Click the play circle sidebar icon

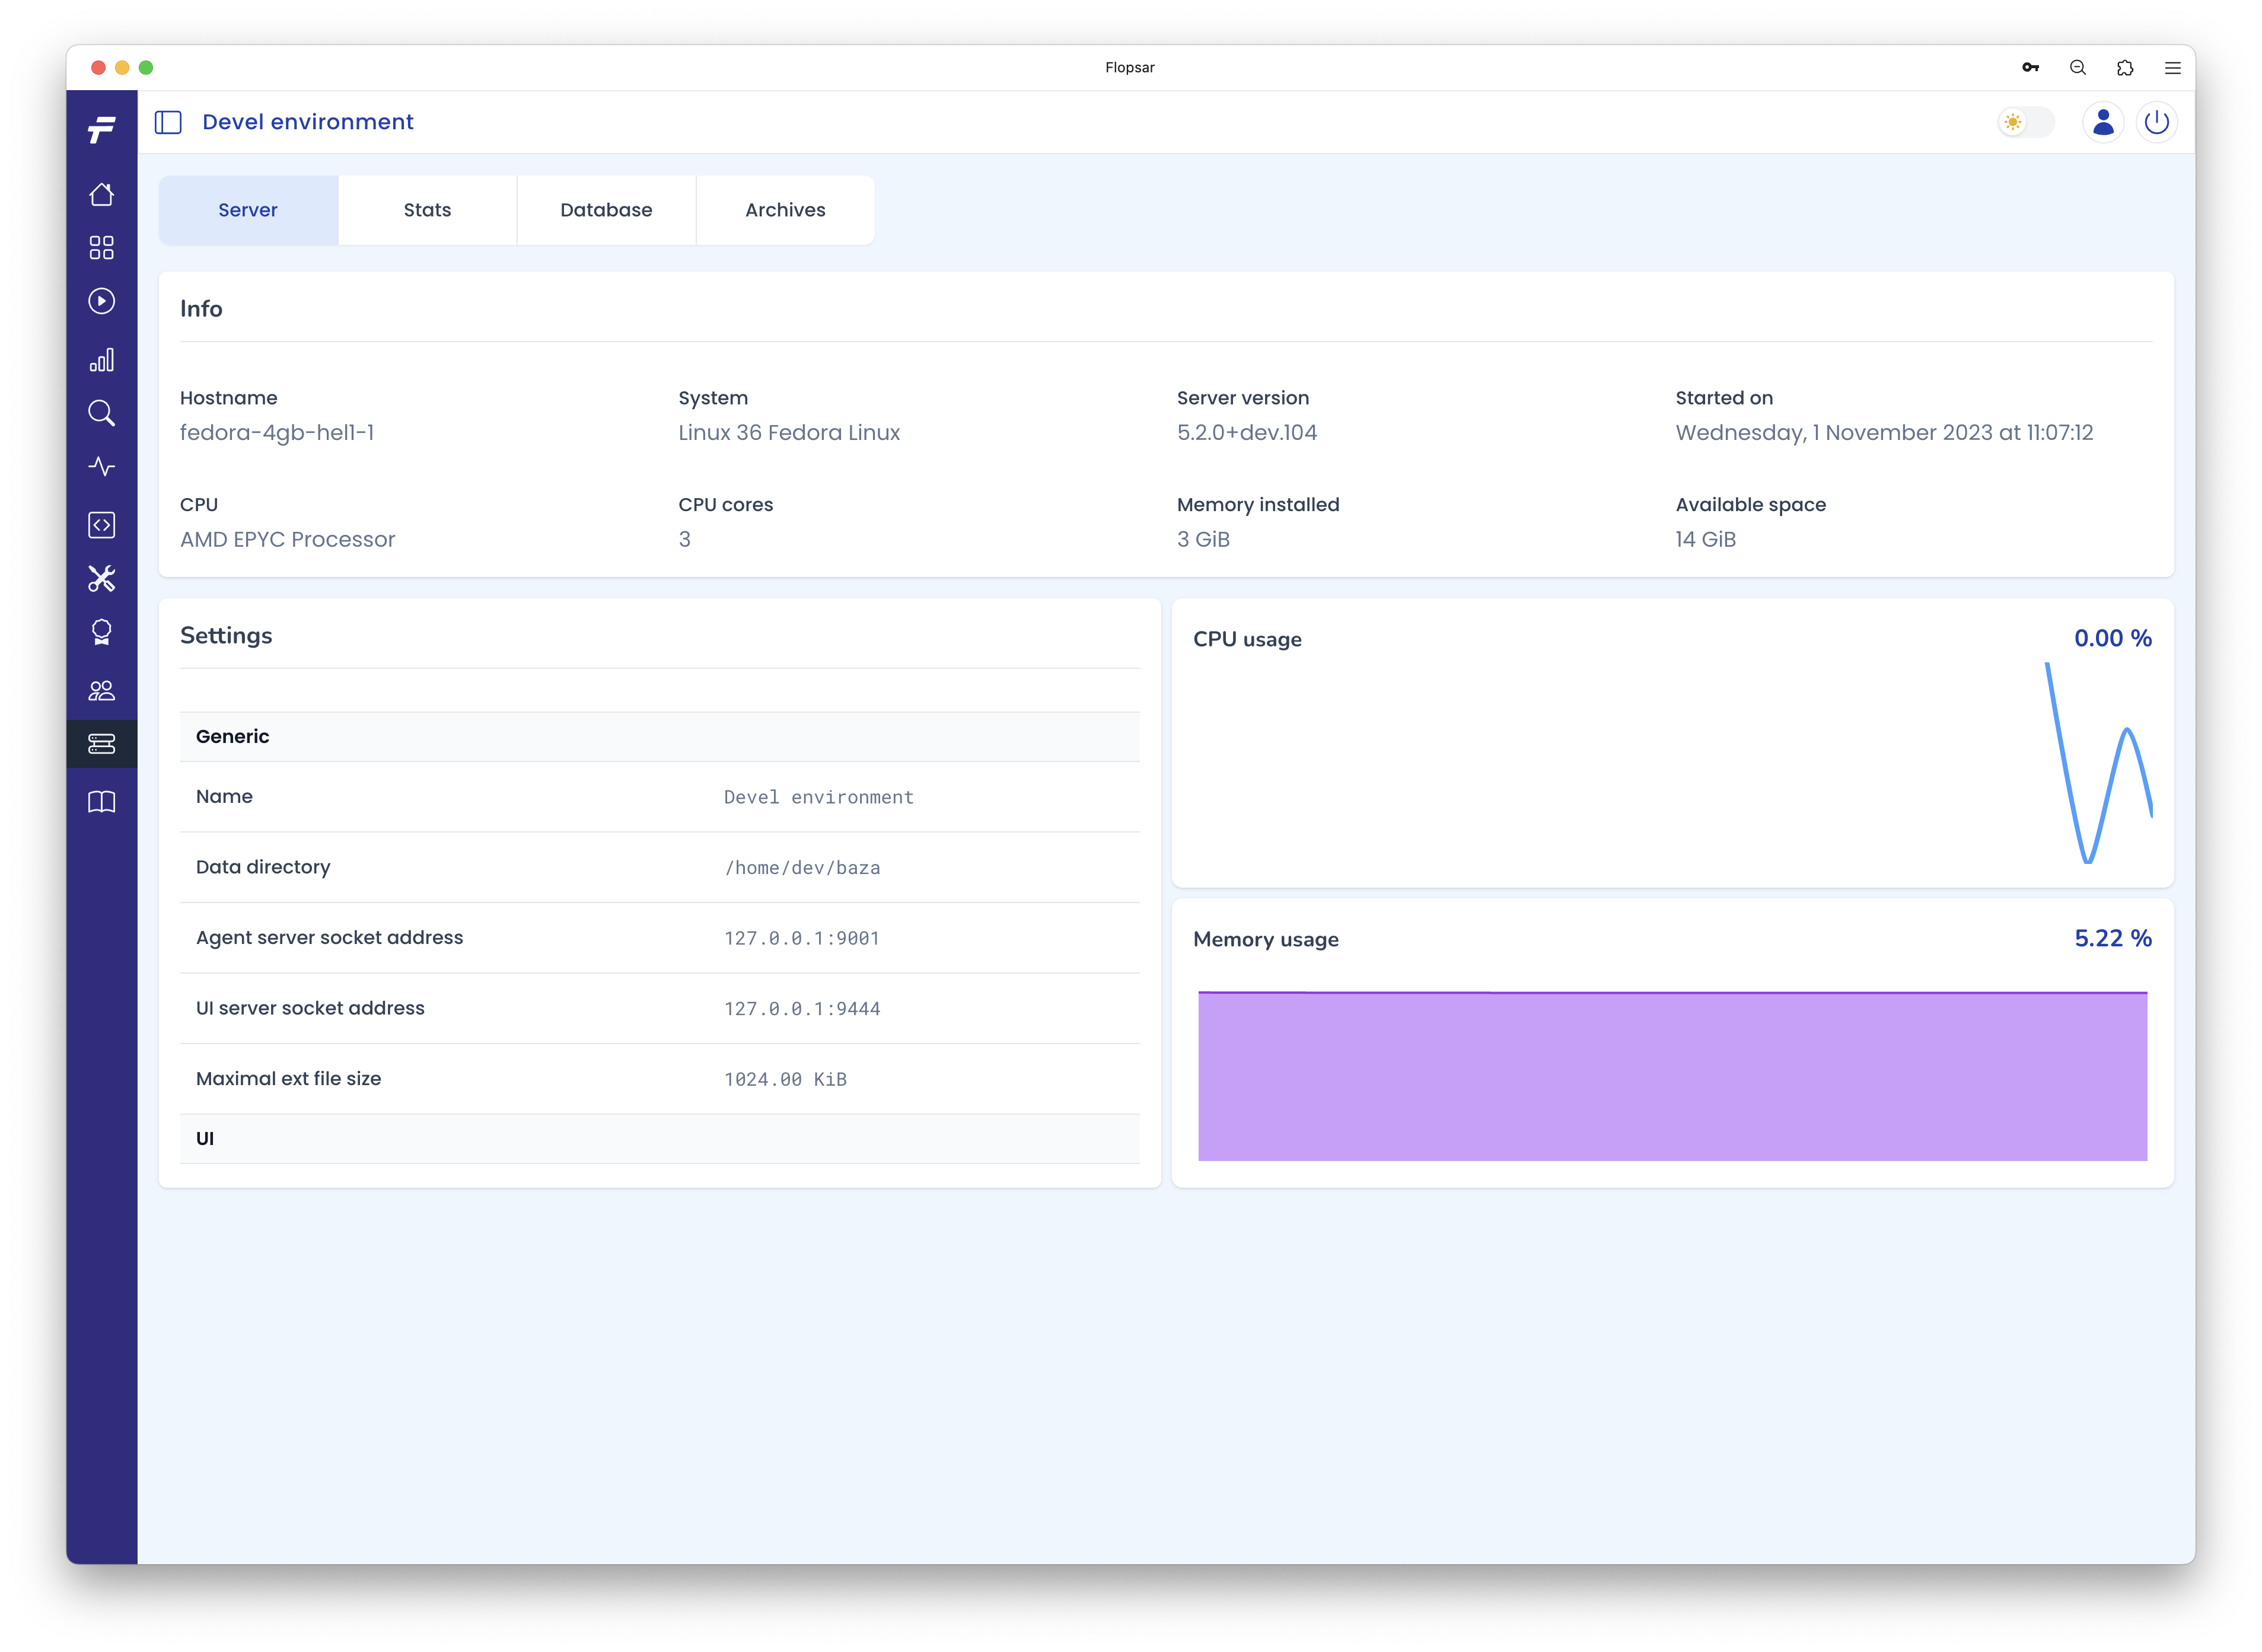(101, 301)
